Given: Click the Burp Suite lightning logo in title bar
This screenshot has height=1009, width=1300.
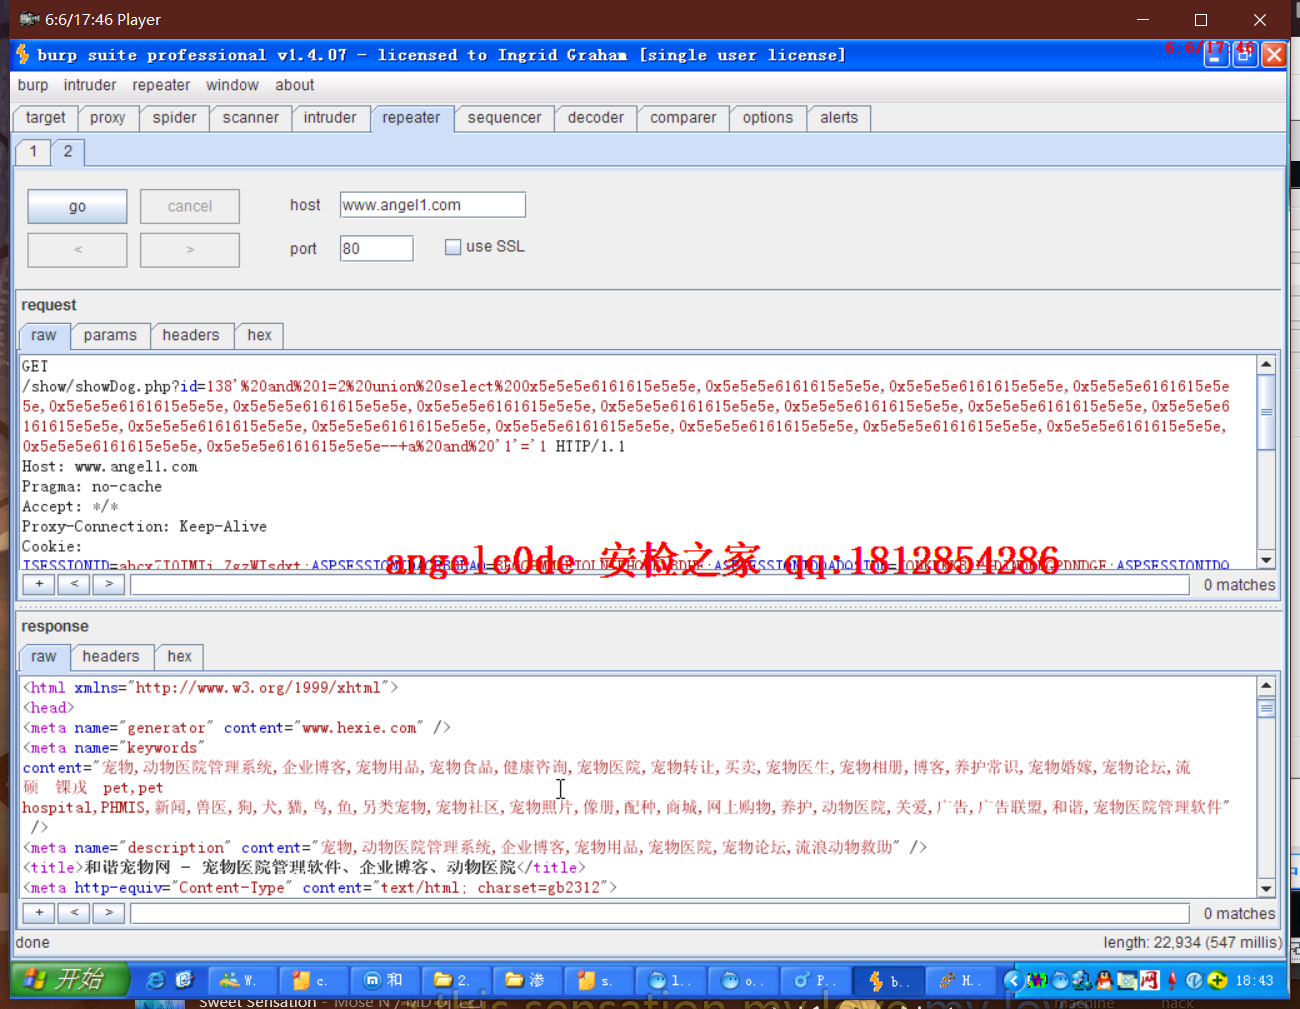Looking at the screenshot, I should point(22,54).
